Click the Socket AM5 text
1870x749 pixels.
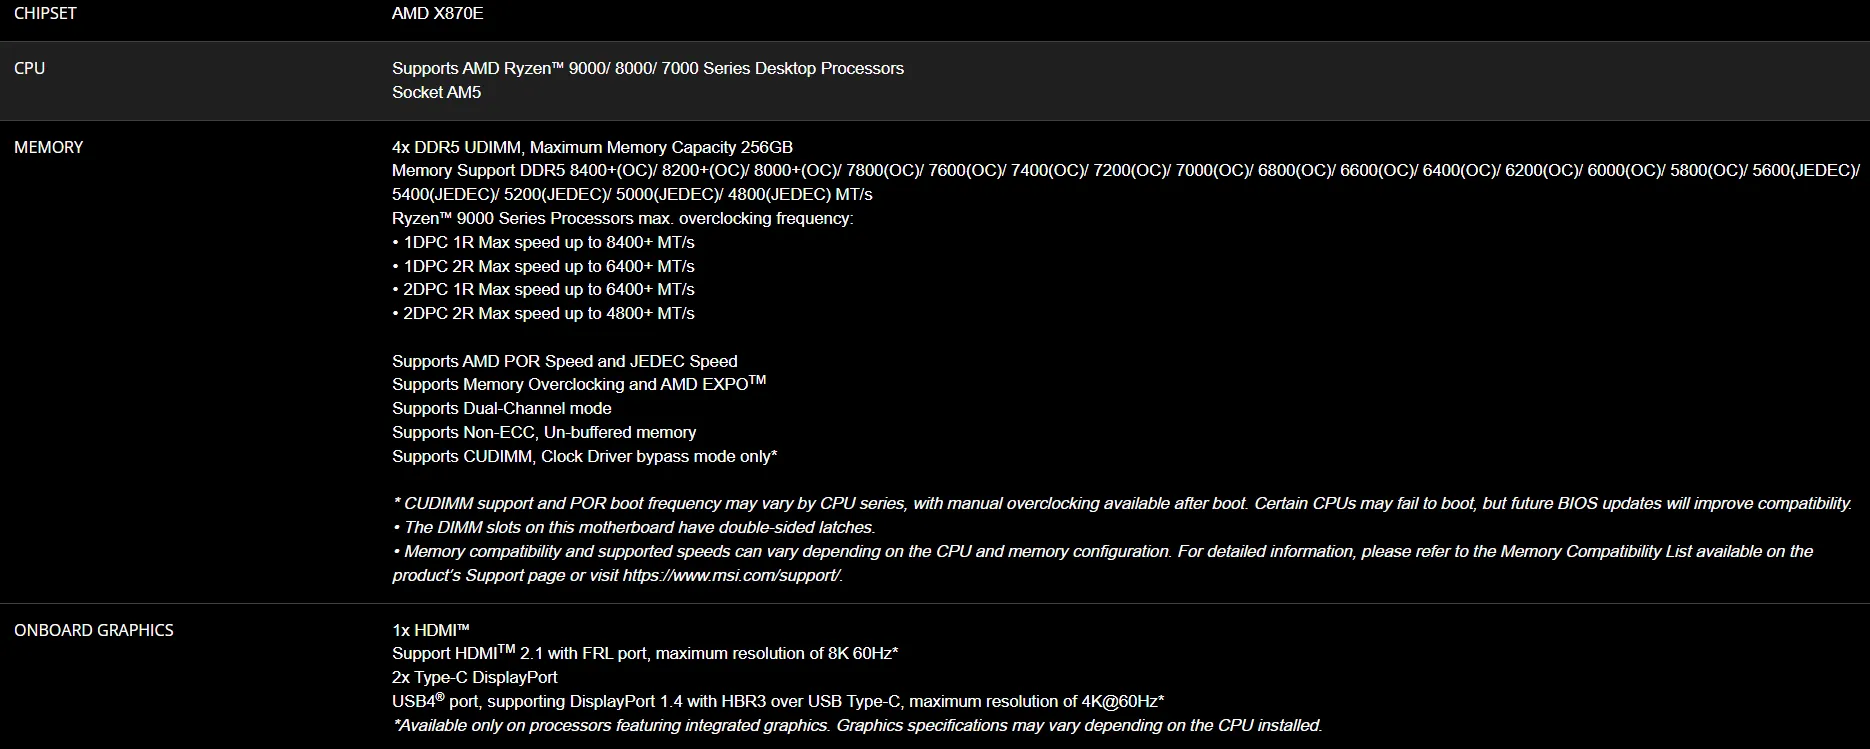coord(436,92)
